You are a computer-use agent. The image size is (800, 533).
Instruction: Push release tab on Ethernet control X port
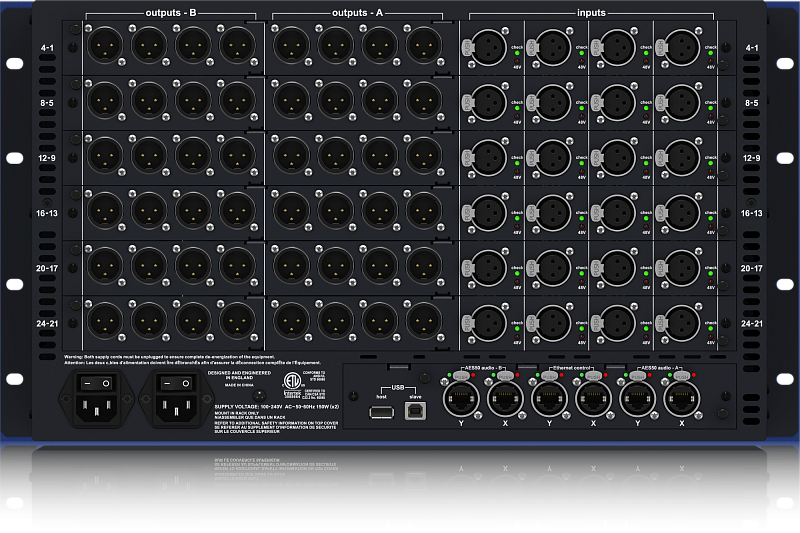click(593, 376)
